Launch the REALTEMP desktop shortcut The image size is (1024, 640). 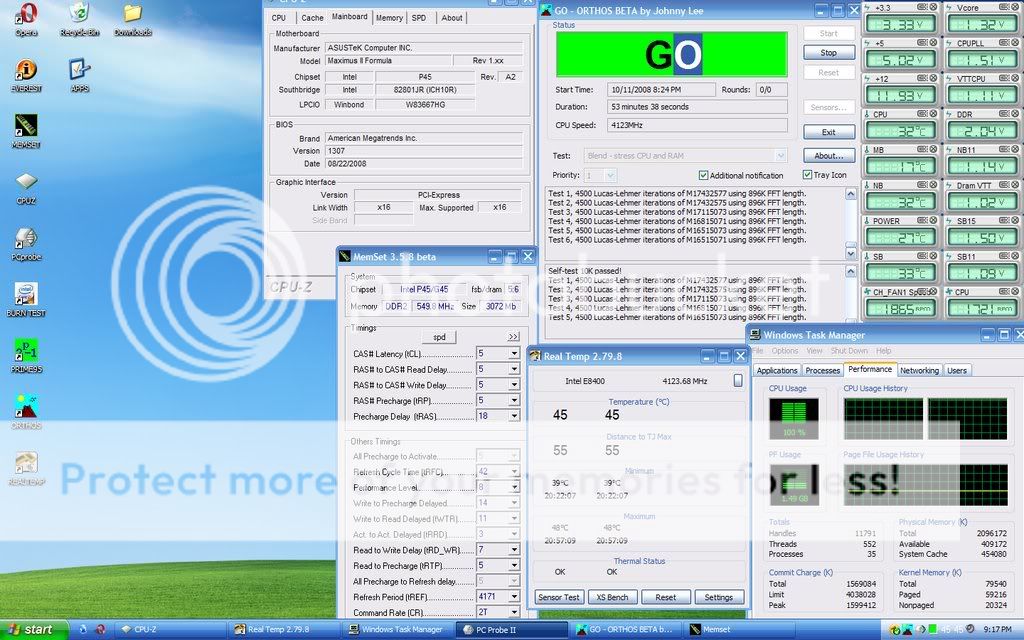26,468
